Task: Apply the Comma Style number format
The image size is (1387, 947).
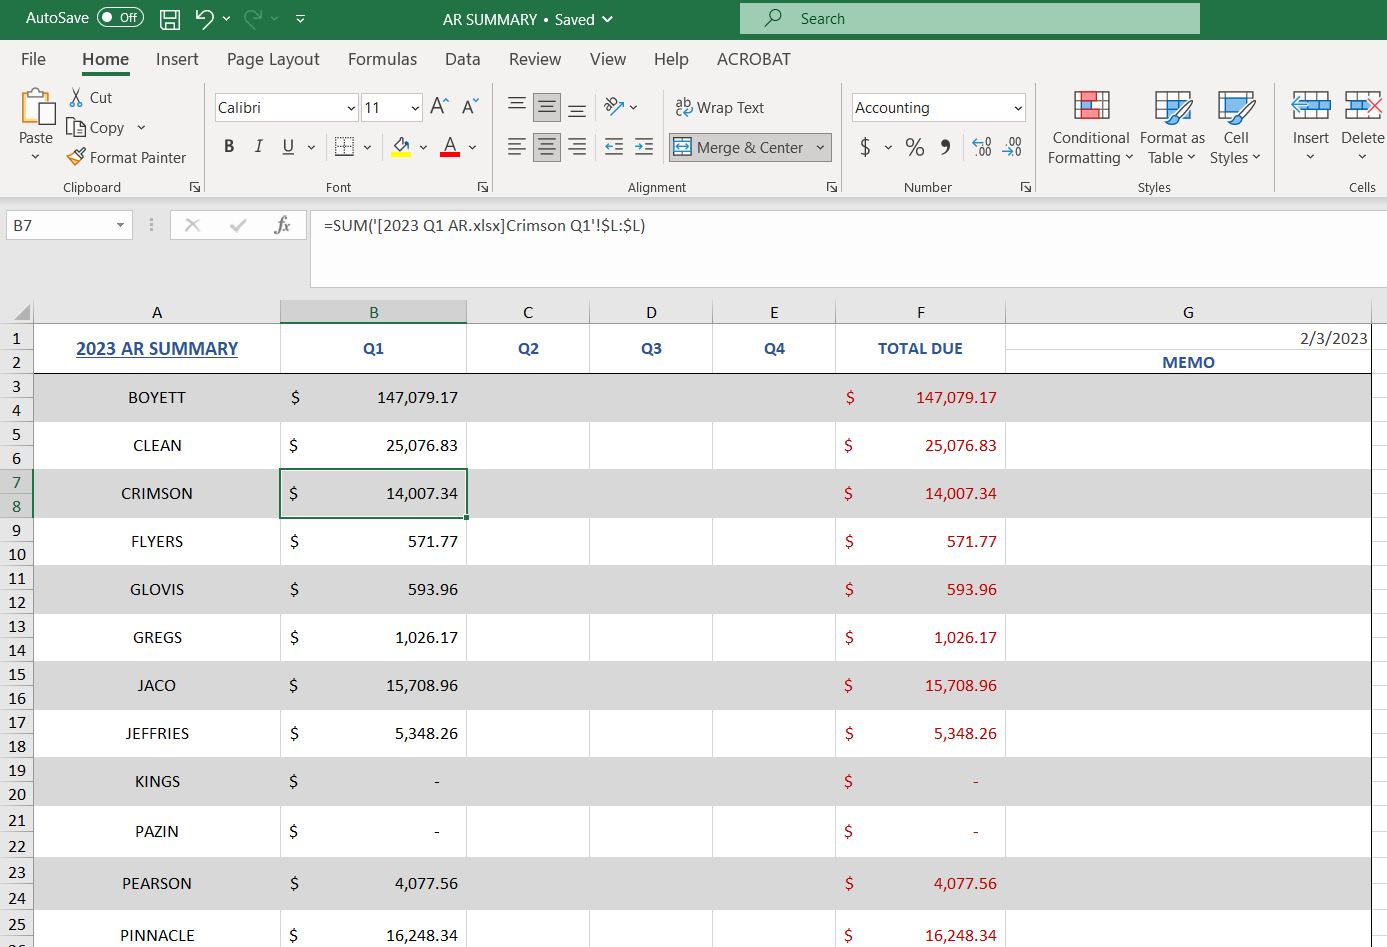Action: tap(942, 147)
